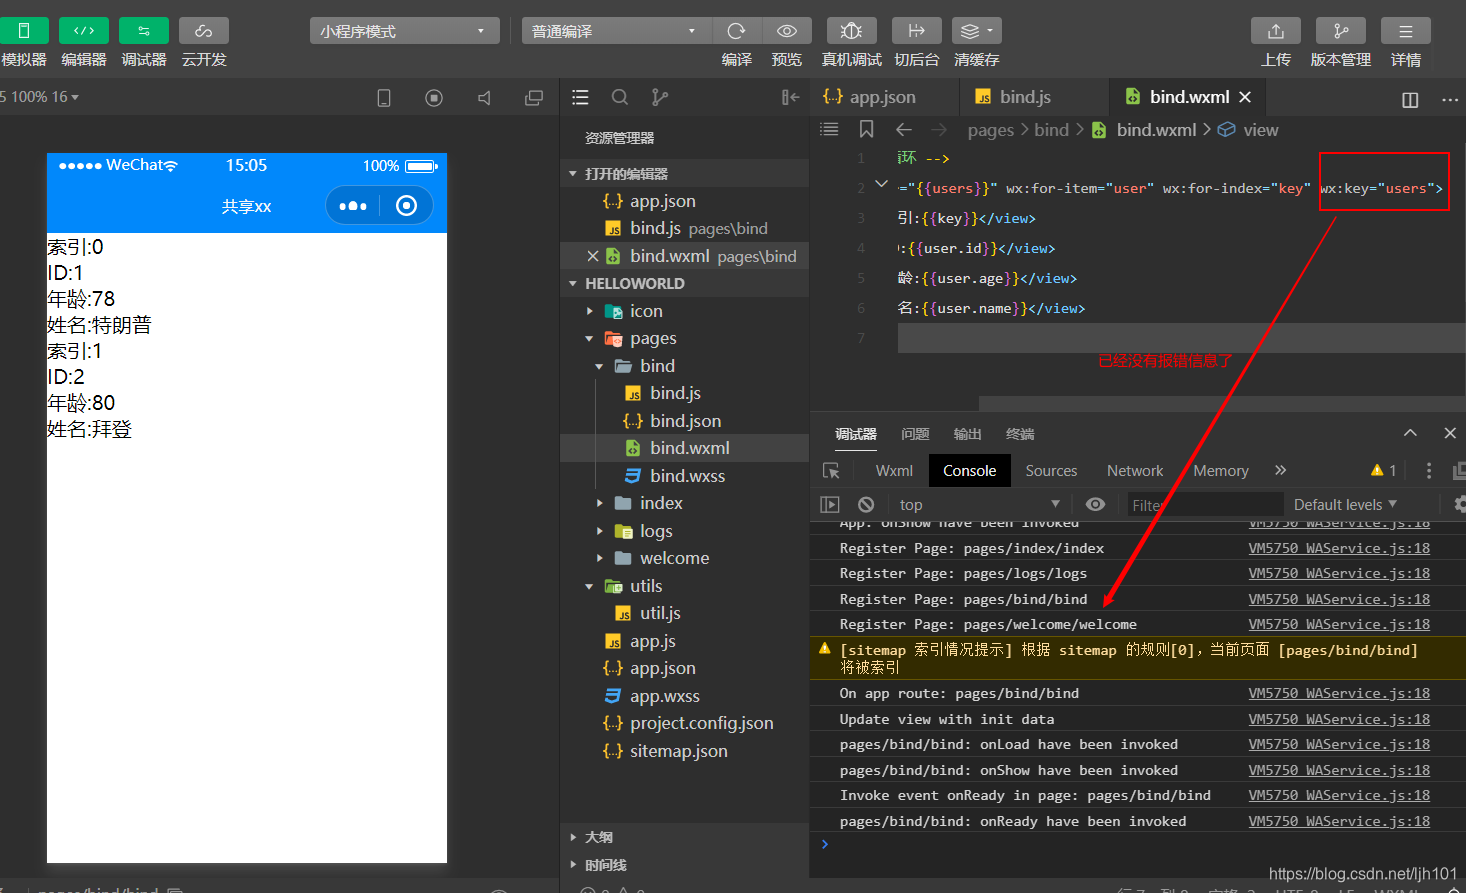
Task: Toggle the editor panel button
Action: click(x=84, y=31)
